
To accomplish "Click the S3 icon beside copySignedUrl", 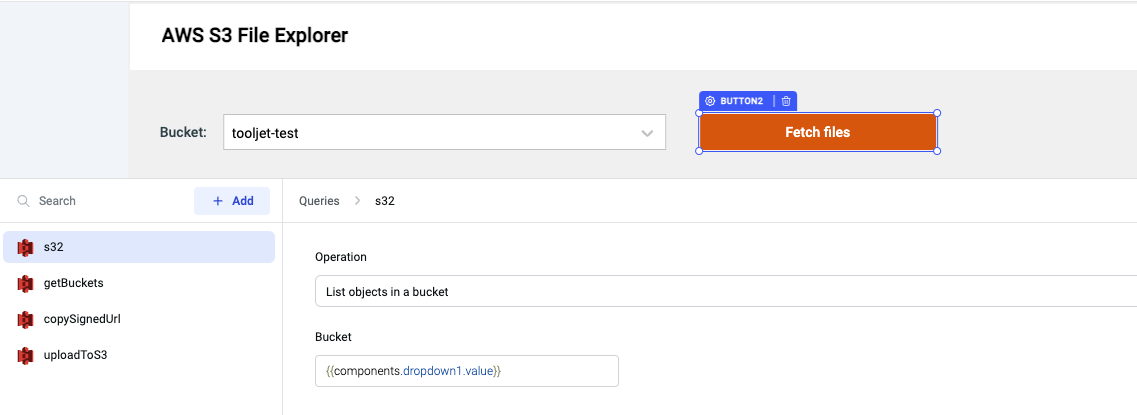I will click(25, 319).
